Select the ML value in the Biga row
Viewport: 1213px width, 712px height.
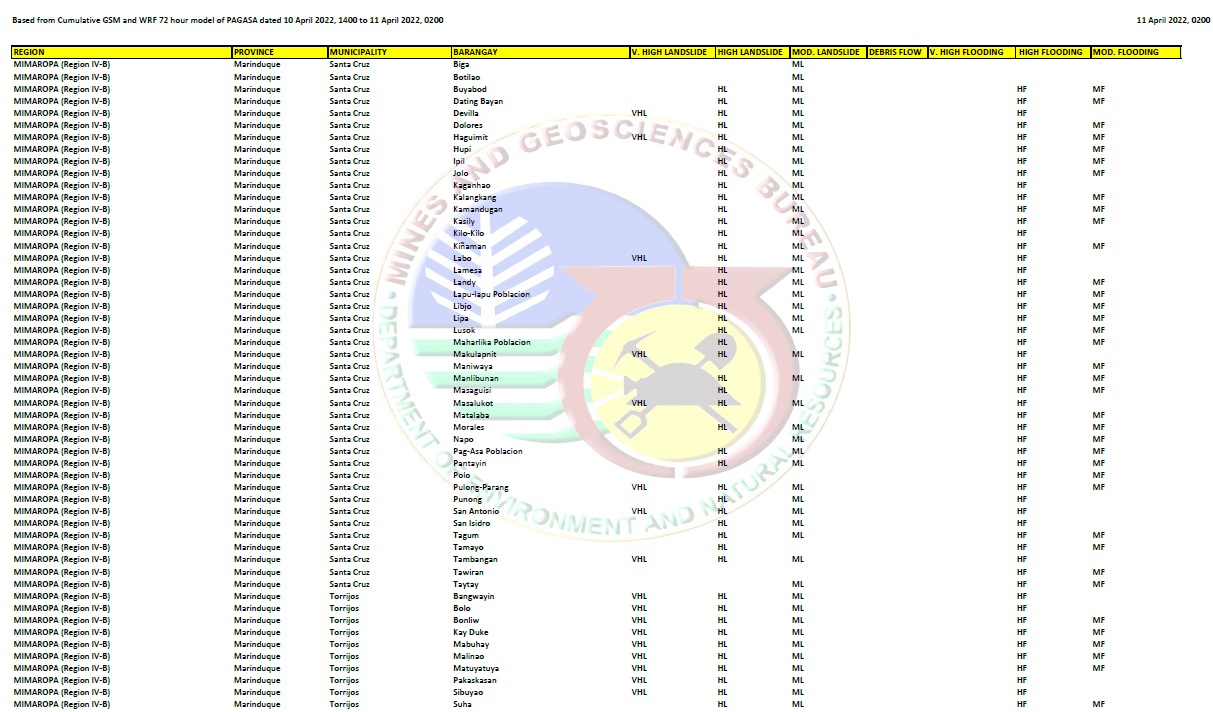point(798,65)
